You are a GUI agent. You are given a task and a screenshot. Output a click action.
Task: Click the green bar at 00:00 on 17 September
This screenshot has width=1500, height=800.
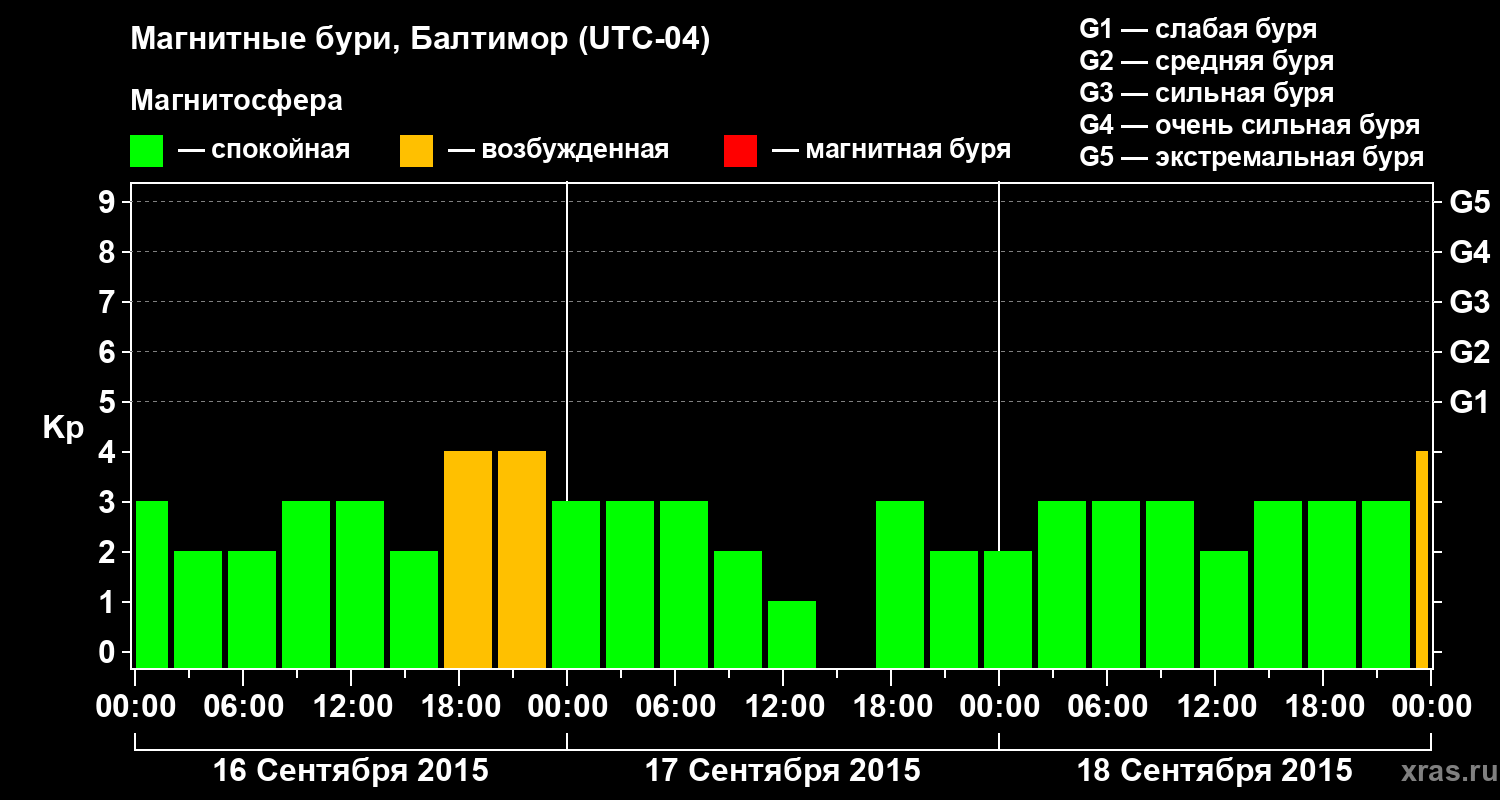click(576, 585)
